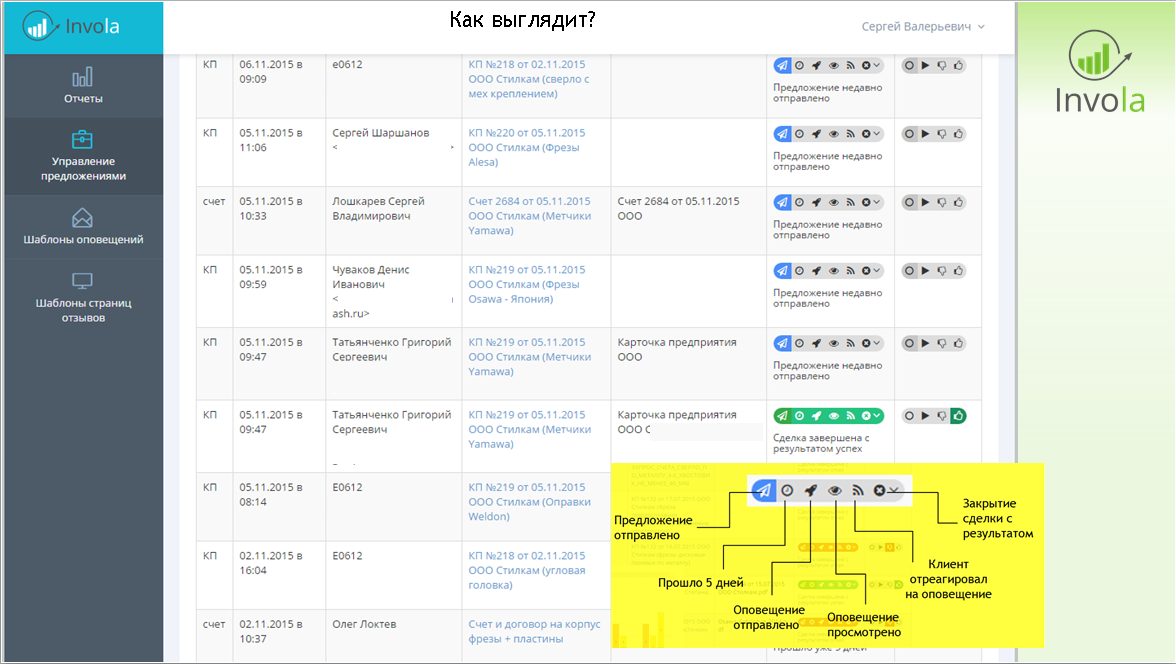Click thumbs-down in Сделка завершена row
This screenshot has width=1176, height=664.
(942, 416)
